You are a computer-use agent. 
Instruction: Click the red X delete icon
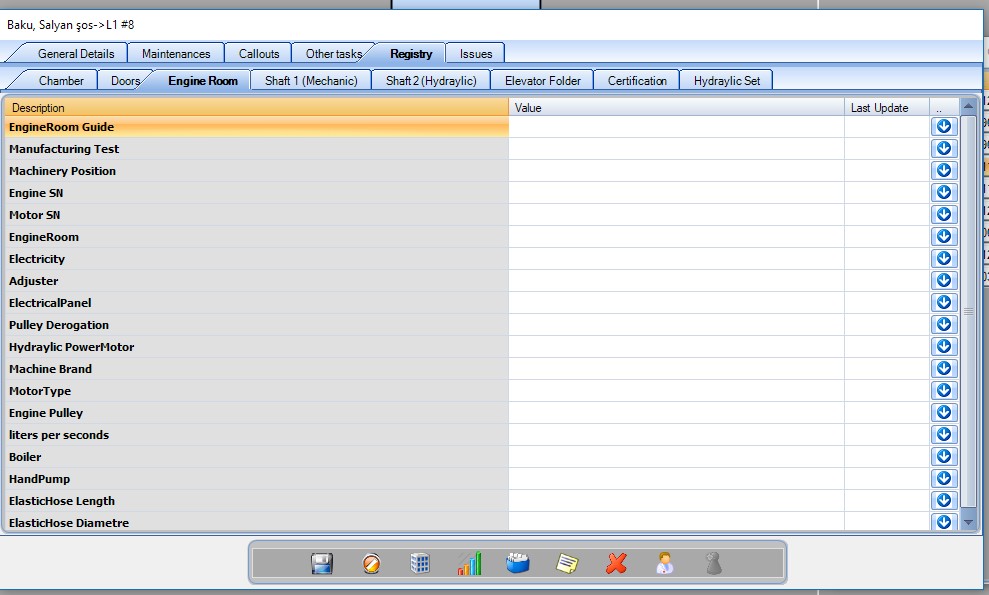point(616,564)
